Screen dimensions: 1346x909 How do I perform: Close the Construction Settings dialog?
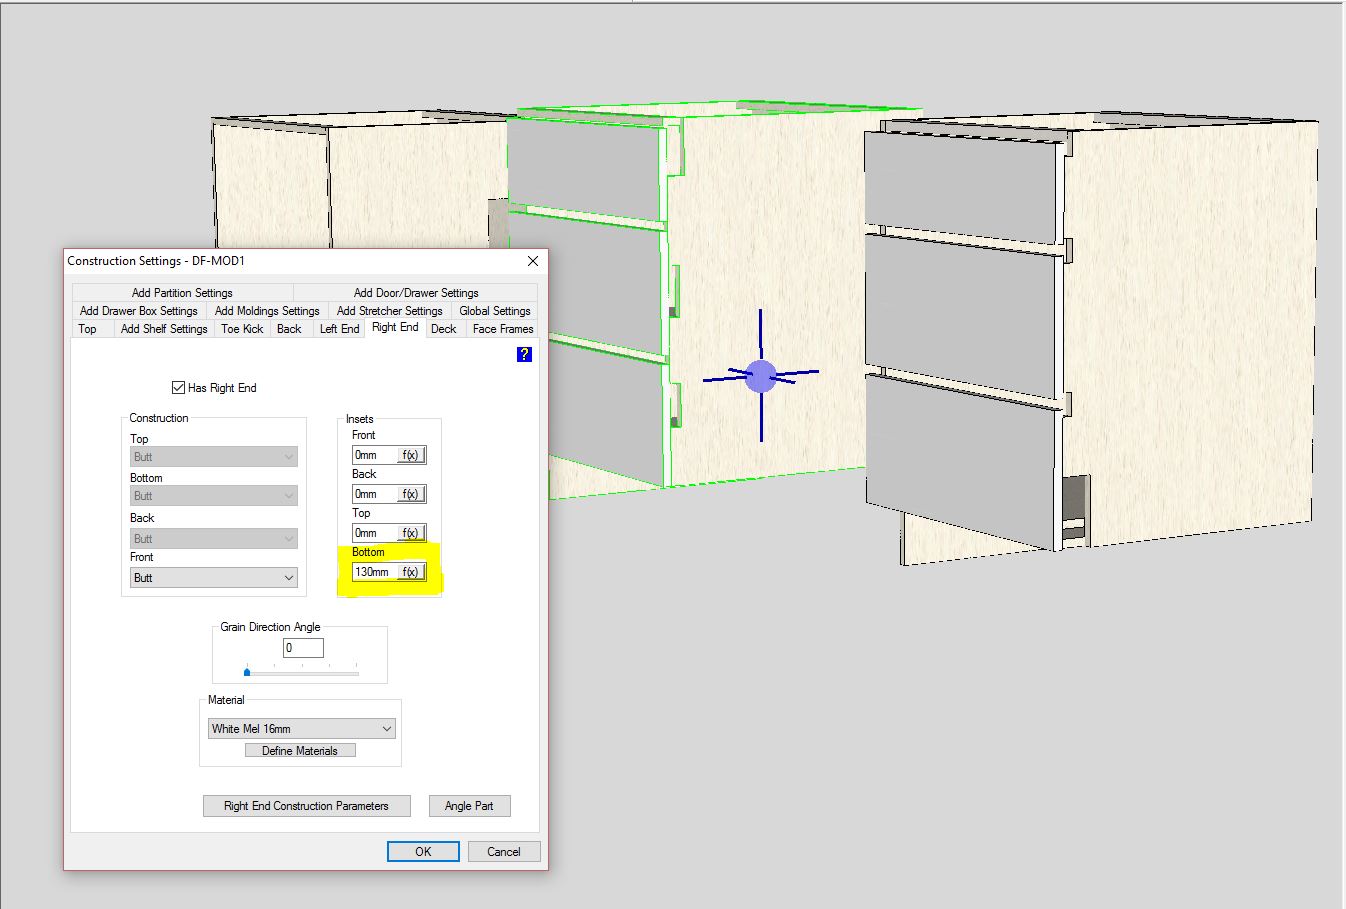tap(532, 261)
